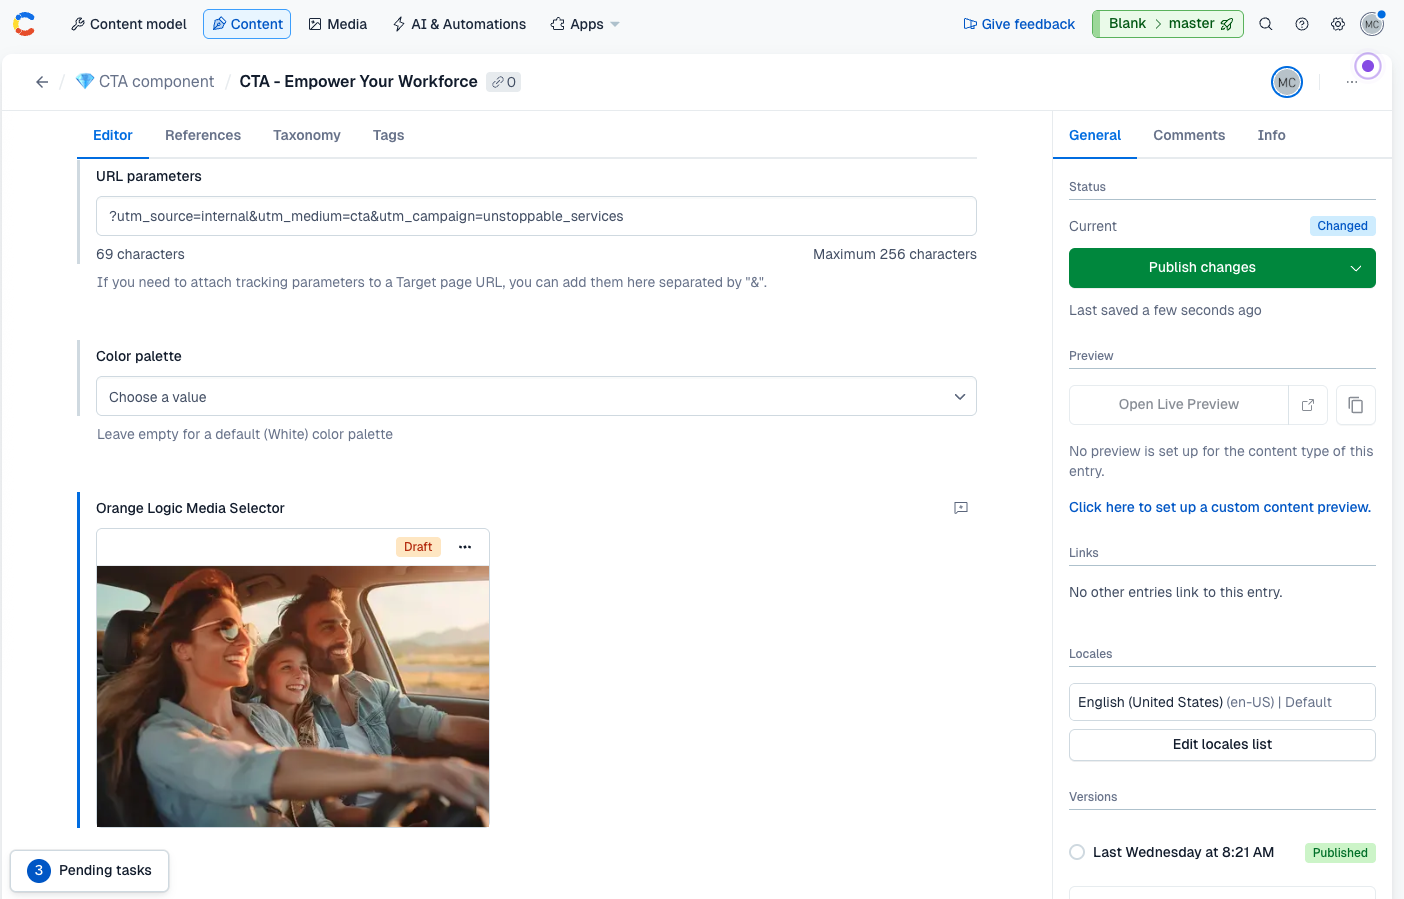Open the help question mark icon
This screenshot has height=899, width=1404.
1302,24
